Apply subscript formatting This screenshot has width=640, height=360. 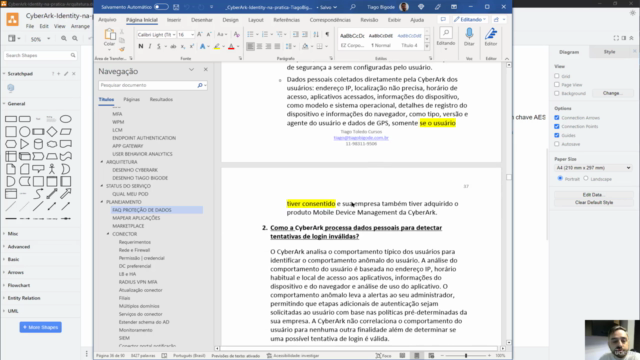183,47
